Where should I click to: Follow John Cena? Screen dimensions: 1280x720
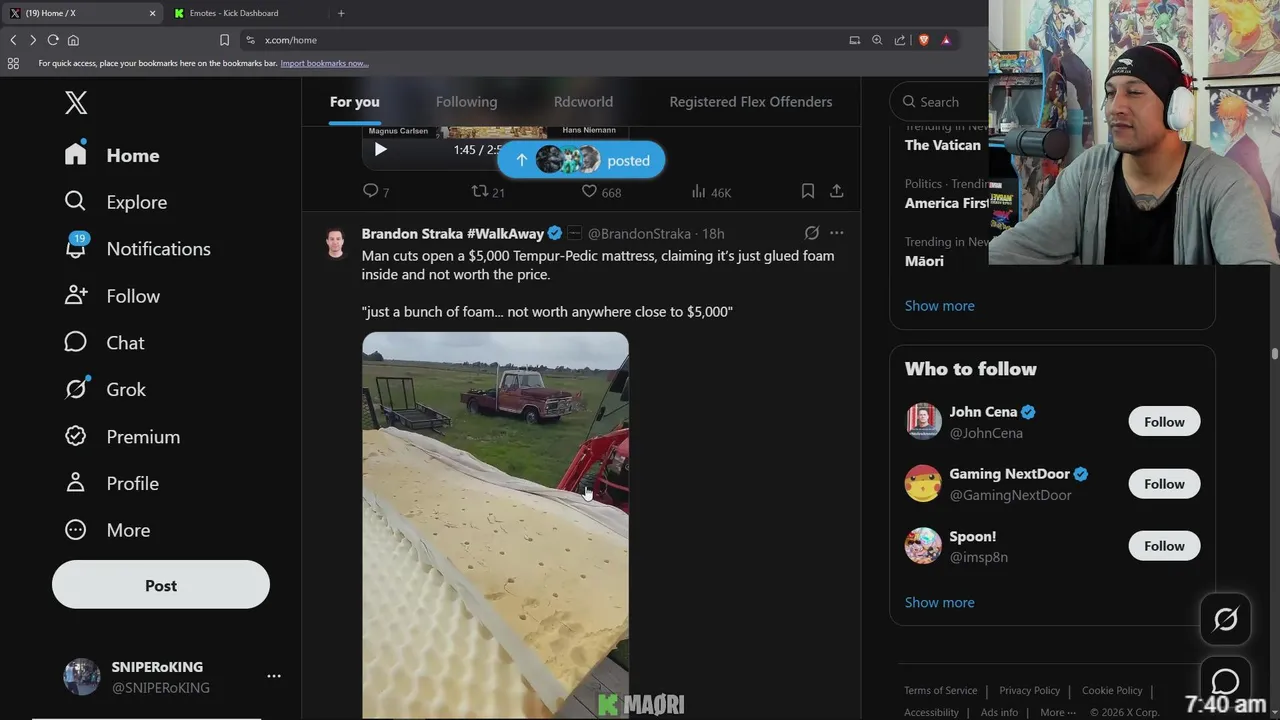pyautogui.click(x=1164, y=422)
